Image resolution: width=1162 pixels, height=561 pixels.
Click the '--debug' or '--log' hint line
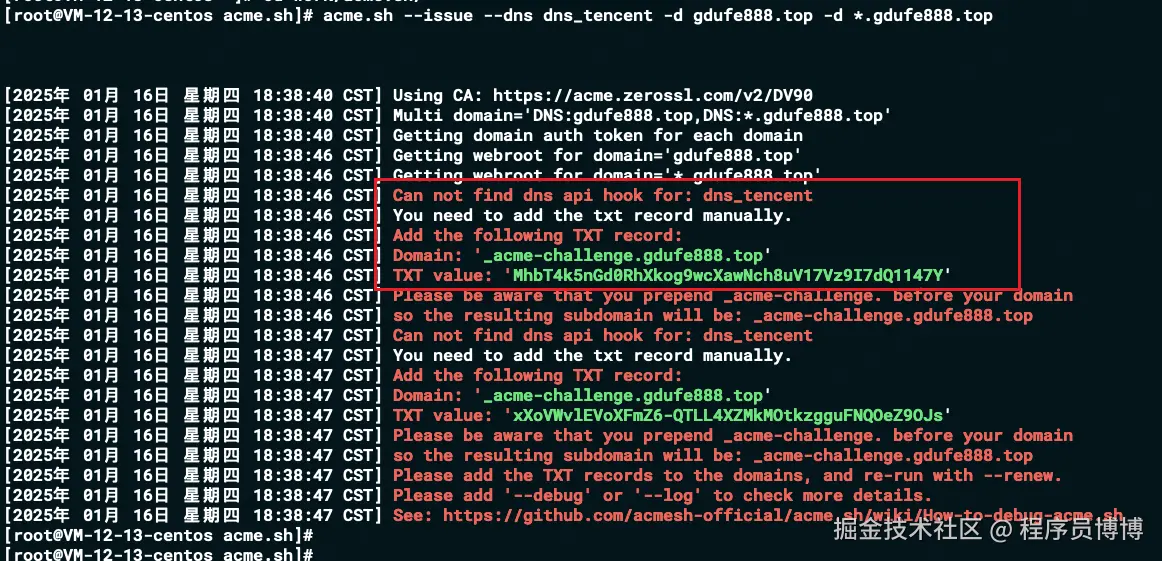pyautogui.click(x=662, y=495)
